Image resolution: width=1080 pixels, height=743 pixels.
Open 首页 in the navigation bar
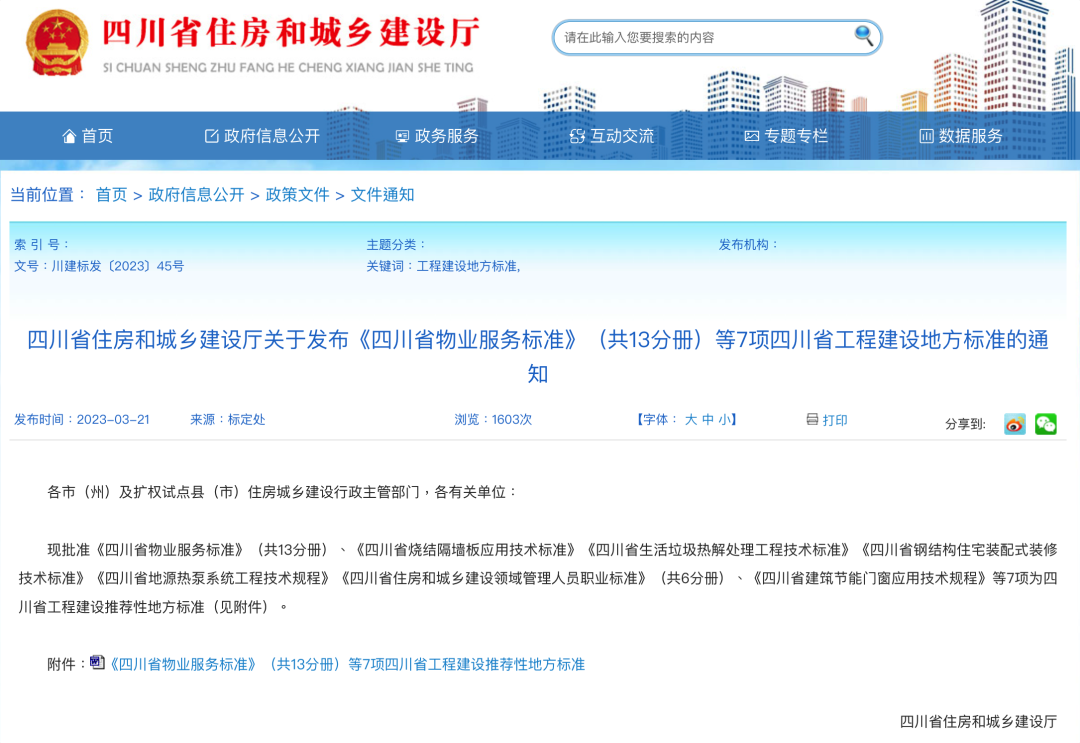point(88,136)
